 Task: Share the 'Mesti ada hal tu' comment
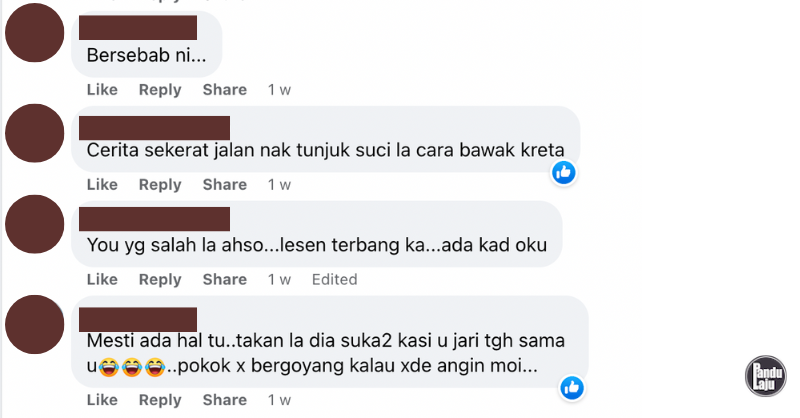point(224,400)
